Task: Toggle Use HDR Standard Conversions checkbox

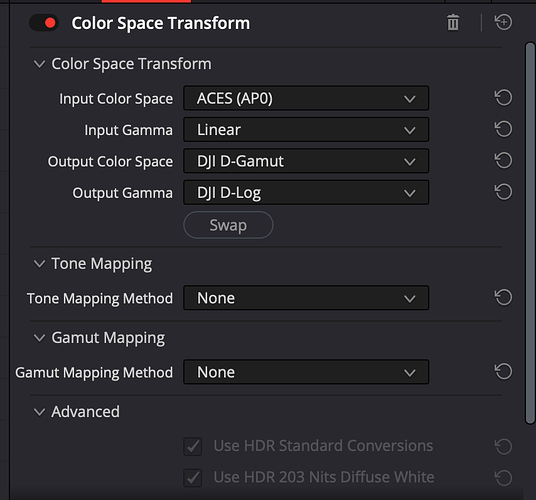Action: pyautogui.click(x=193, y=446)
